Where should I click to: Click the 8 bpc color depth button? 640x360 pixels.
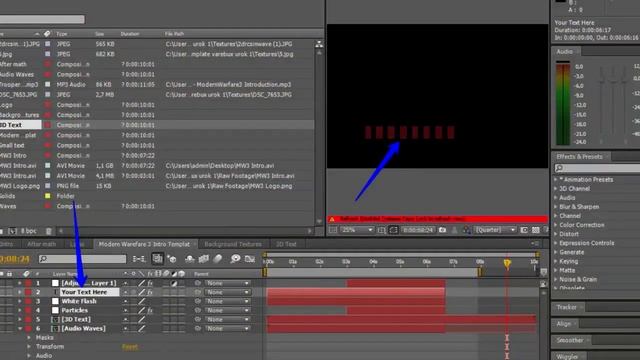pos(29,231)
